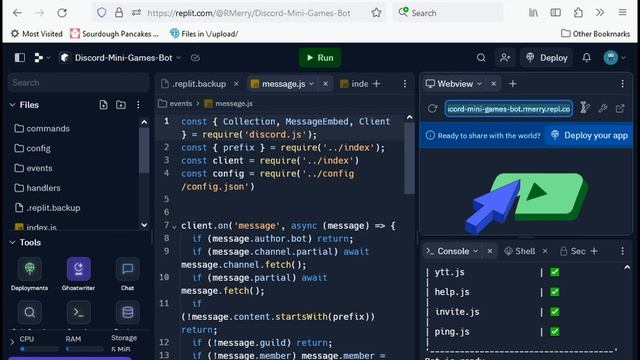
Task: Switch to the index editor tab
Action: tap(354, 84)
